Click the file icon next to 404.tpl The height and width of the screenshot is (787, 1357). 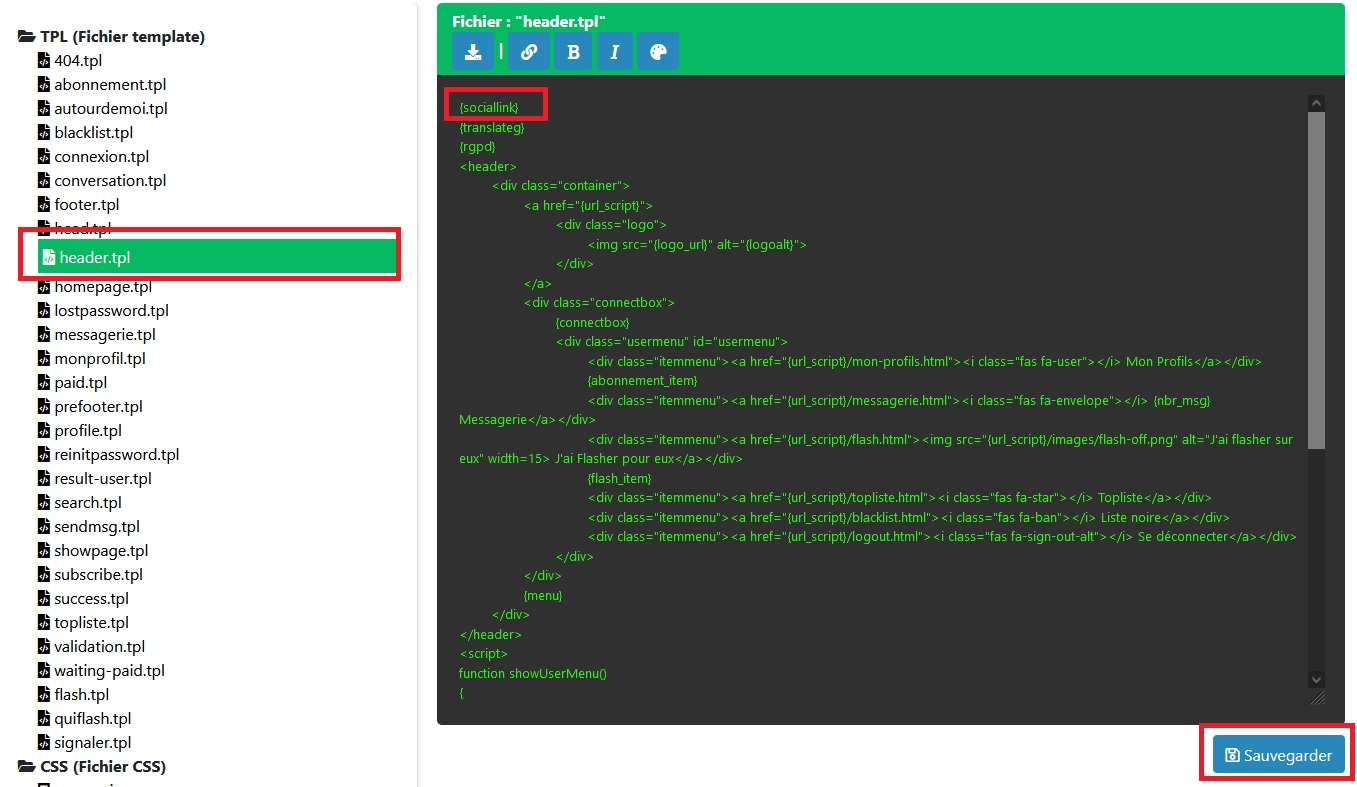click(44, 60)
